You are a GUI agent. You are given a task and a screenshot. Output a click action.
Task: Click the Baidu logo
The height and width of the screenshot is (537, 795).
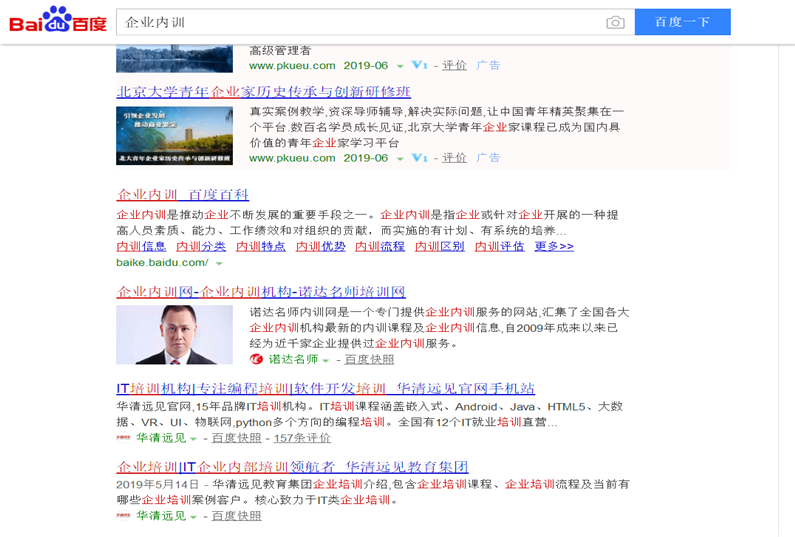tap(58, 20)
